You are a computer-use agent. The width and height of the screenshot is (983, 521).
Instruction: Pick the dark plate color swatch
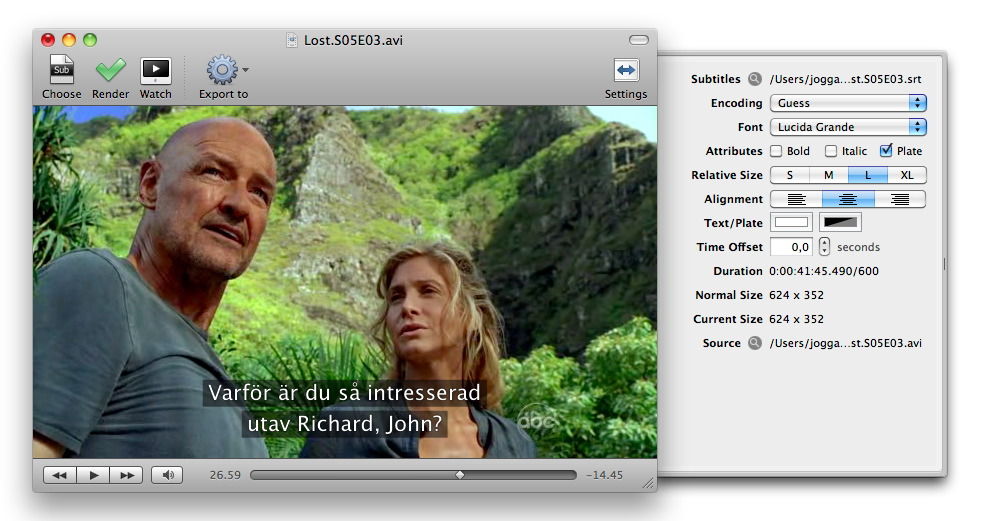840,222
